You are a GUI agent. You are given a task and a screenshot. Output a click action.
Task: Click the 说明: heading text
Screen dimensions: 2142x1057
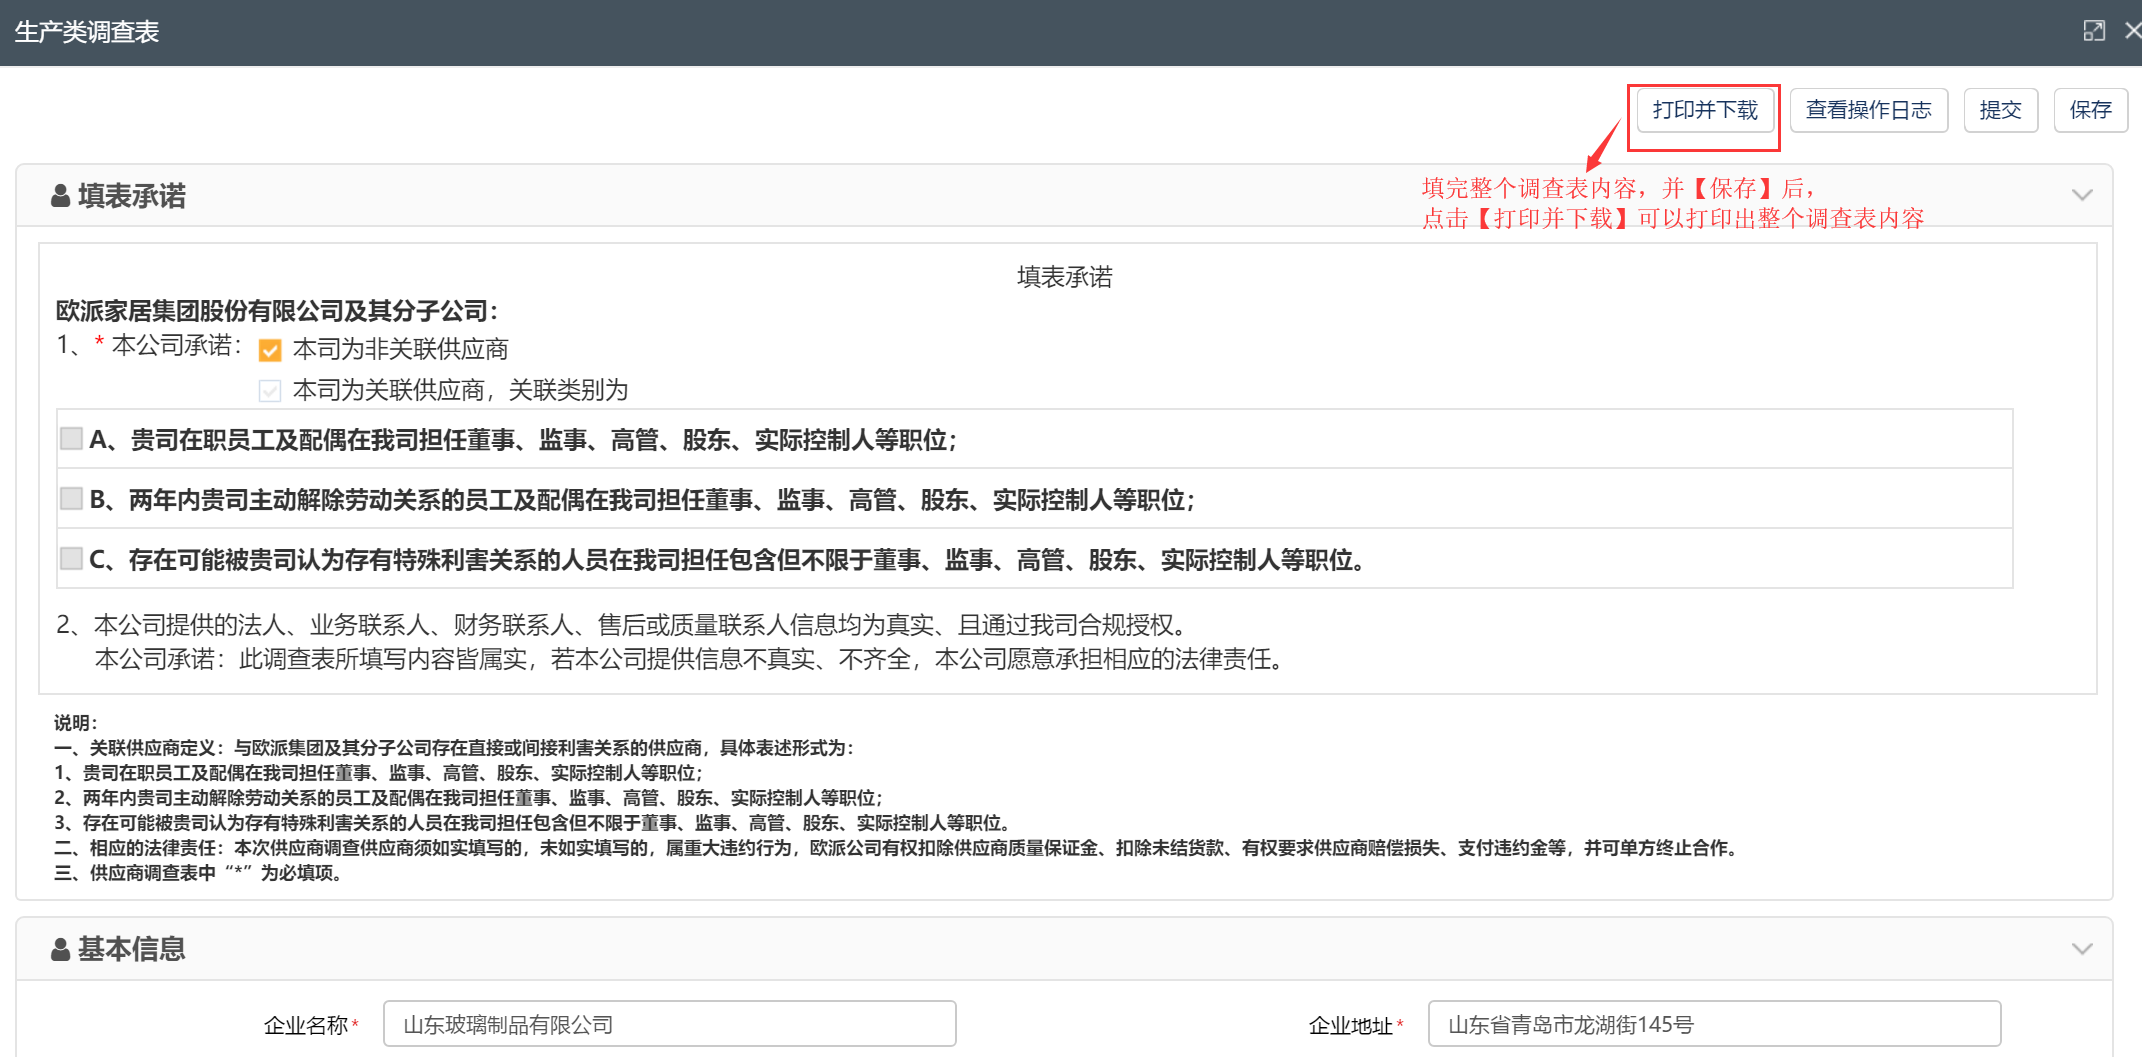click(76, 723)
